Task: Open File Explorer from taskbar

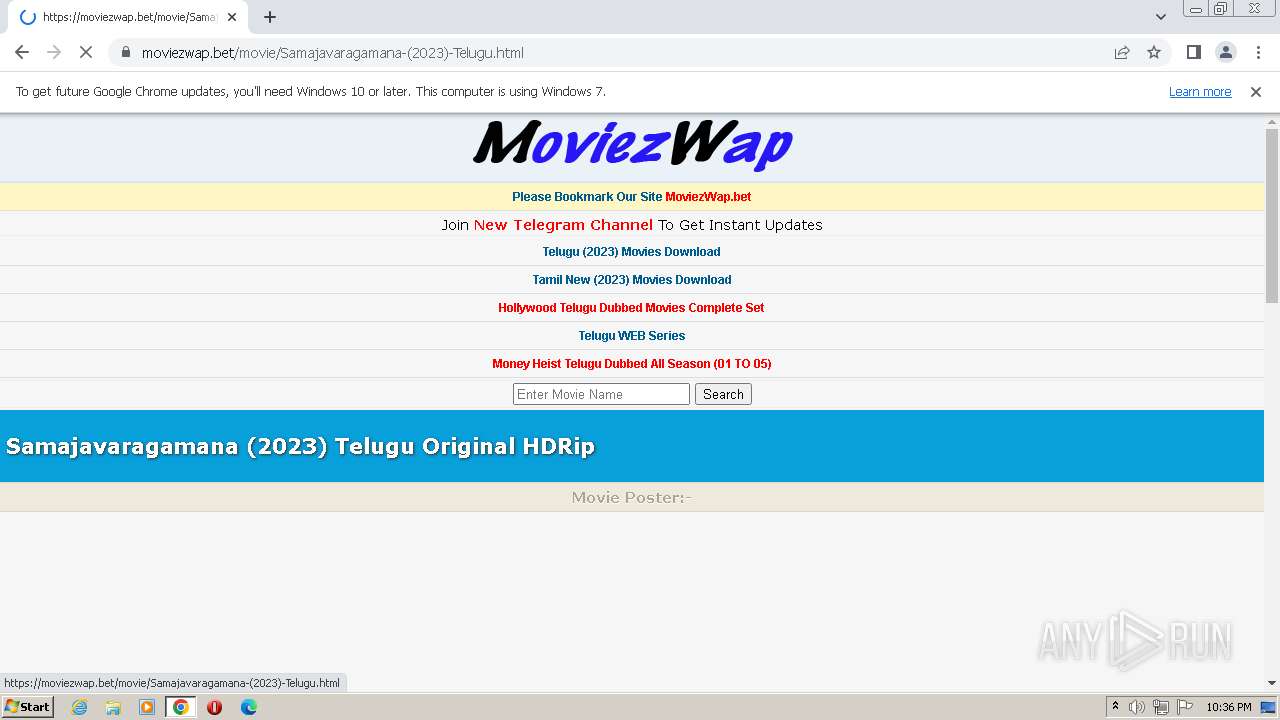Action: (113, 707)
